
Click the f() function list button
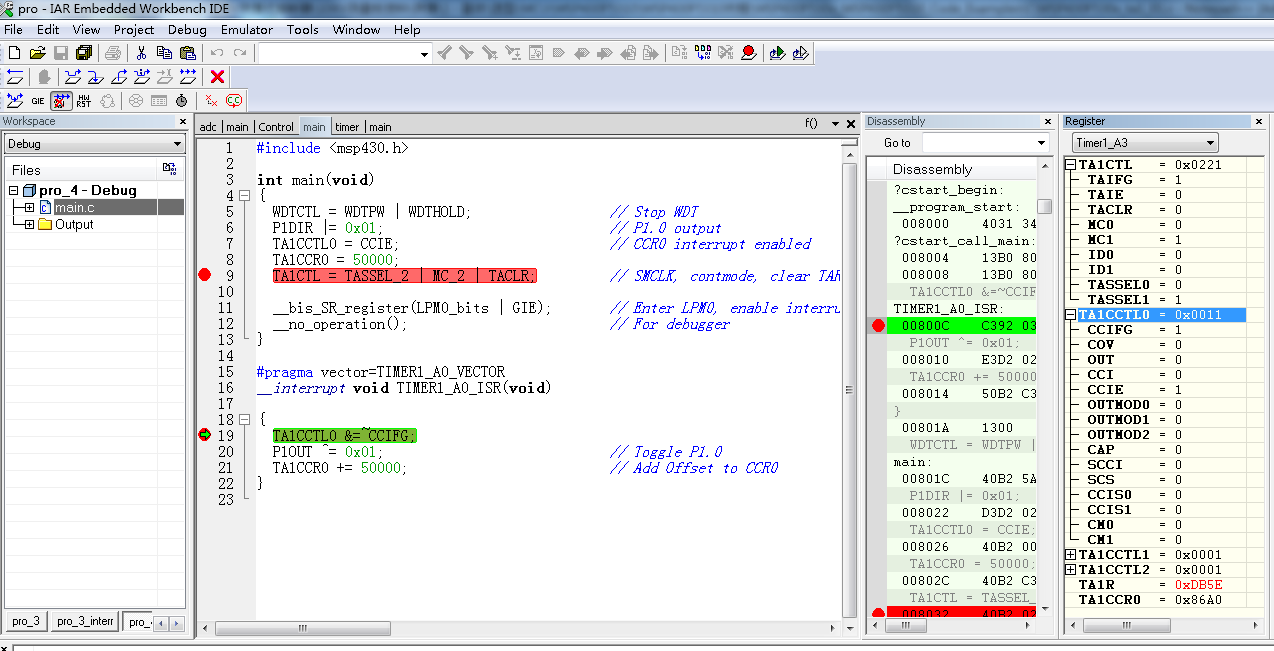[811, 124]
